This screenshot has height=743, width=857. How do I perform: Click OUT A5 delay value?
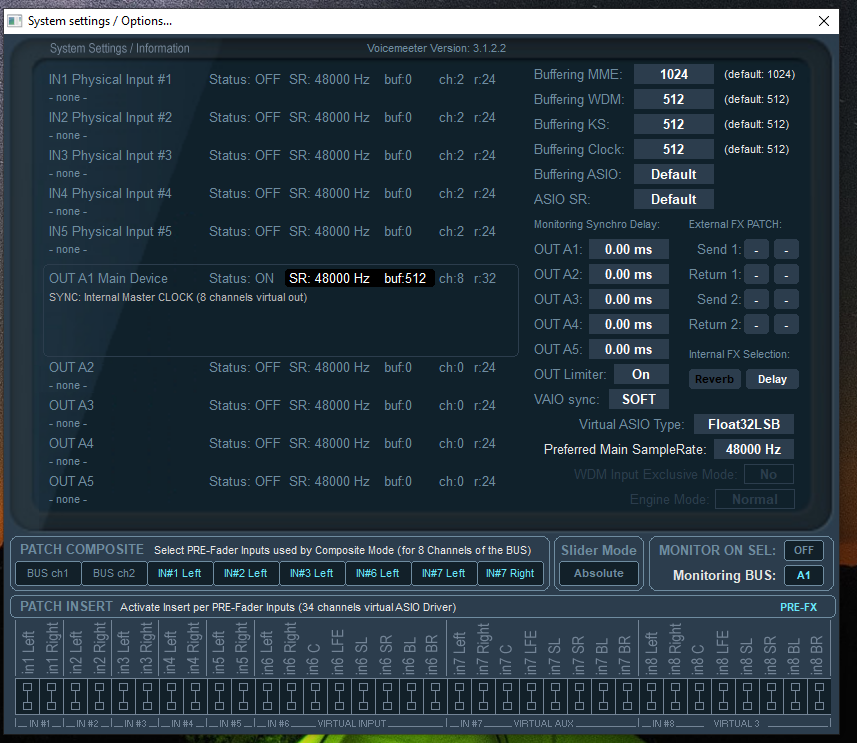tap(629, 349)
